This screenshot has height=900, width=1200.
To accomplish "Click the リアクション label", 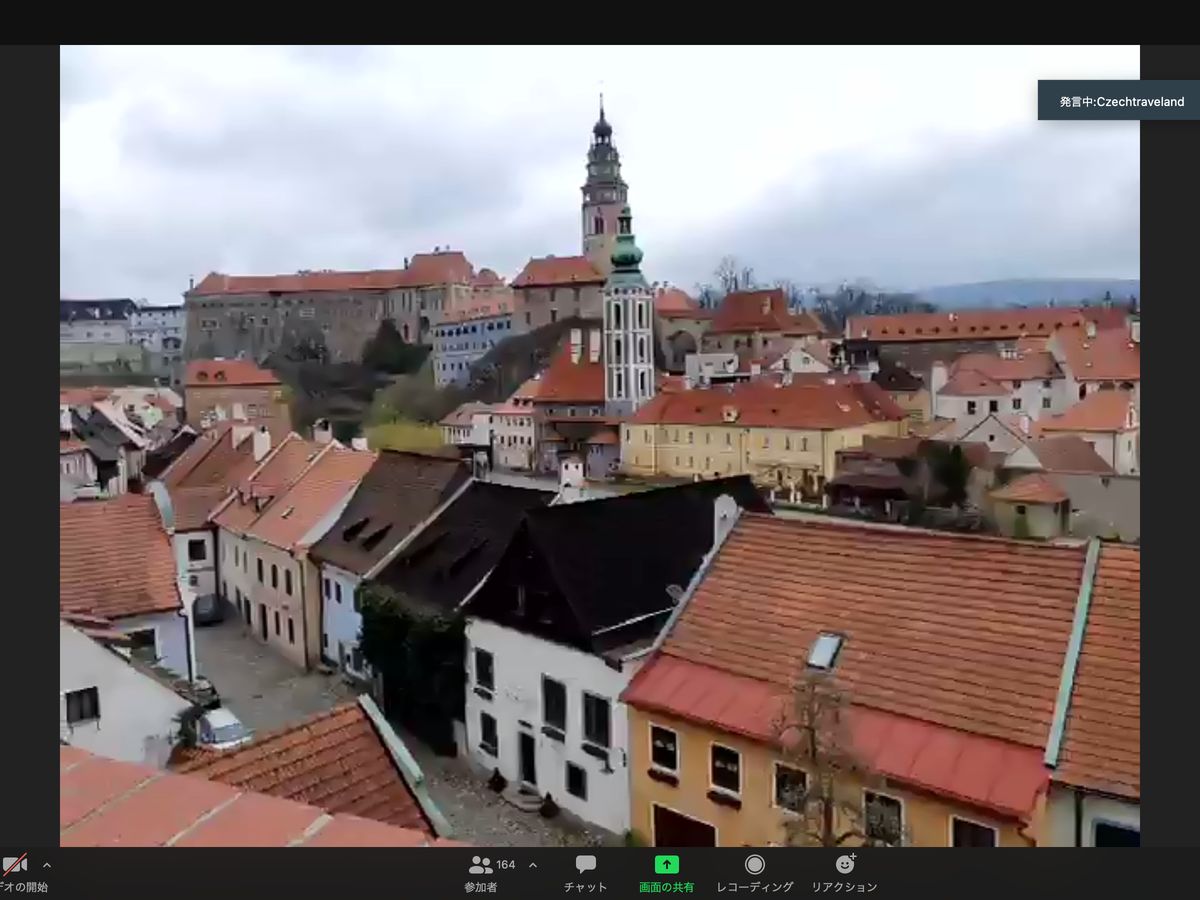I will [x=844, y=887].
